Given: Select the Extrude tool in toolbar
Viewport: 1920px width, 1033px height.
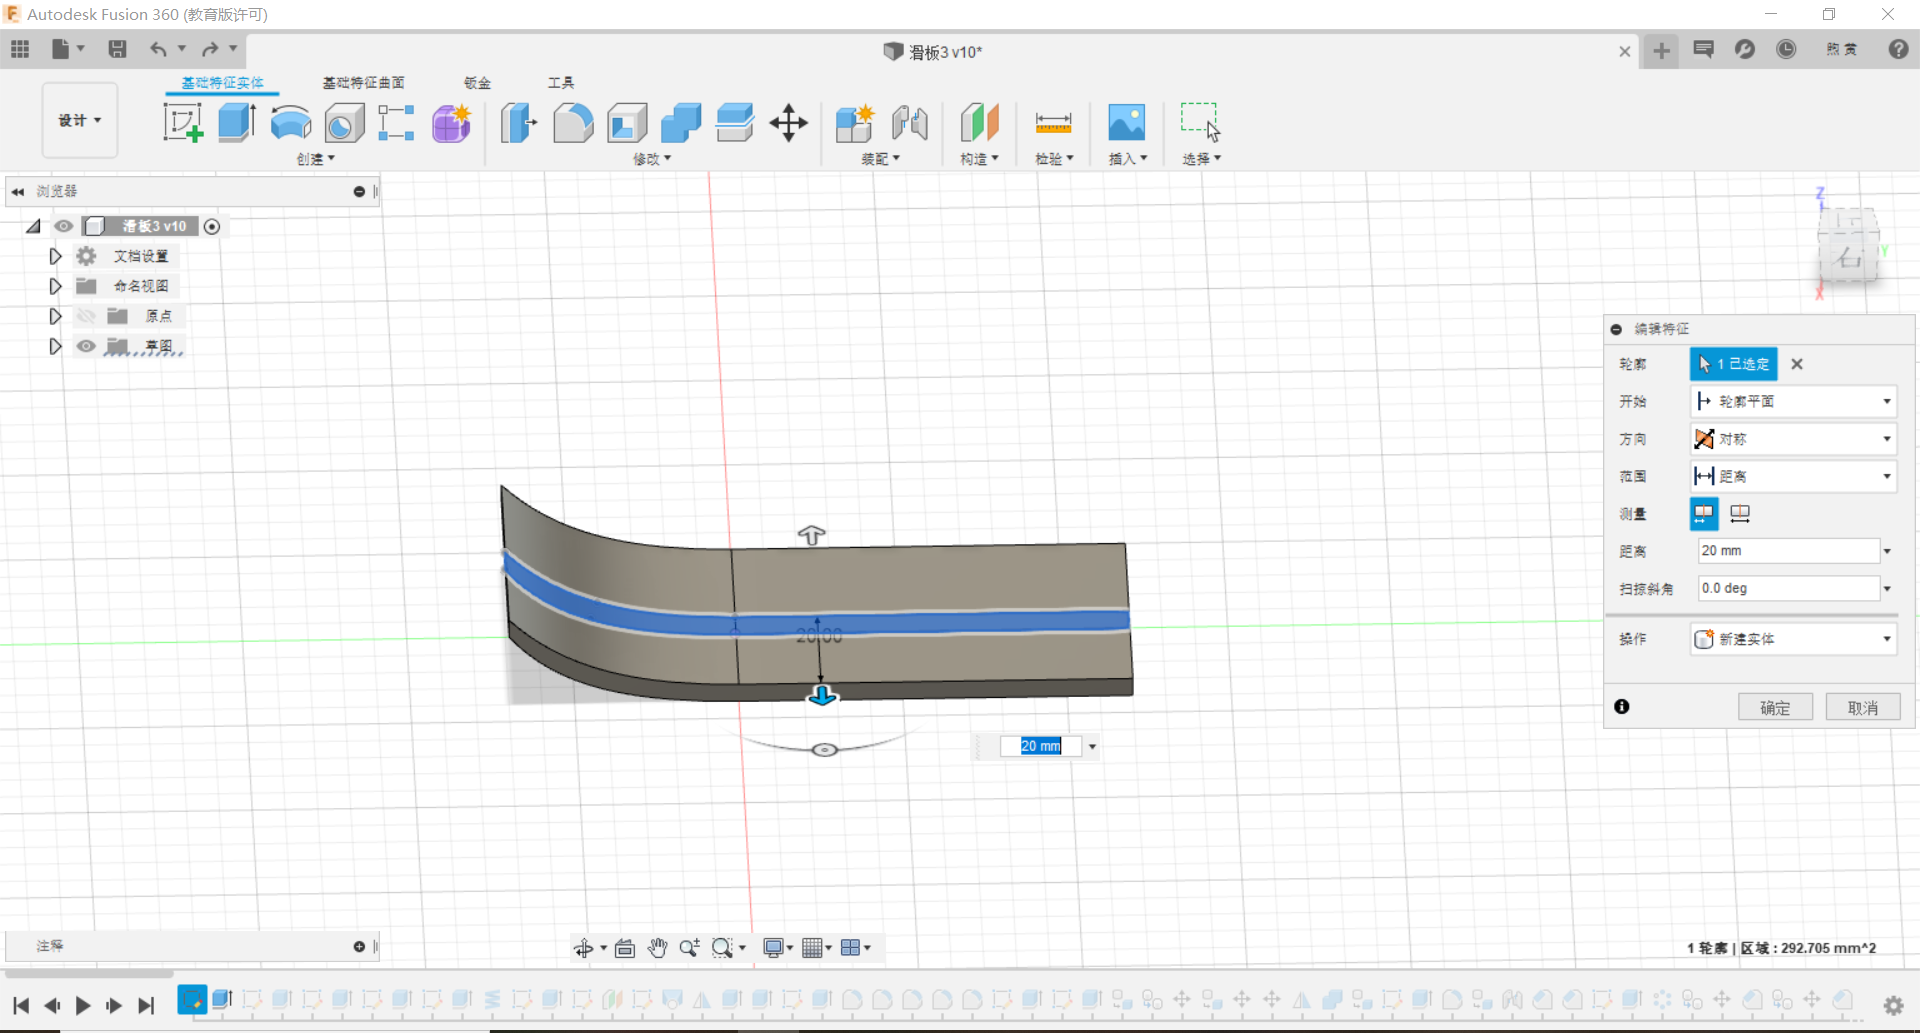Looking at the screenshot, I should [237, 122].
